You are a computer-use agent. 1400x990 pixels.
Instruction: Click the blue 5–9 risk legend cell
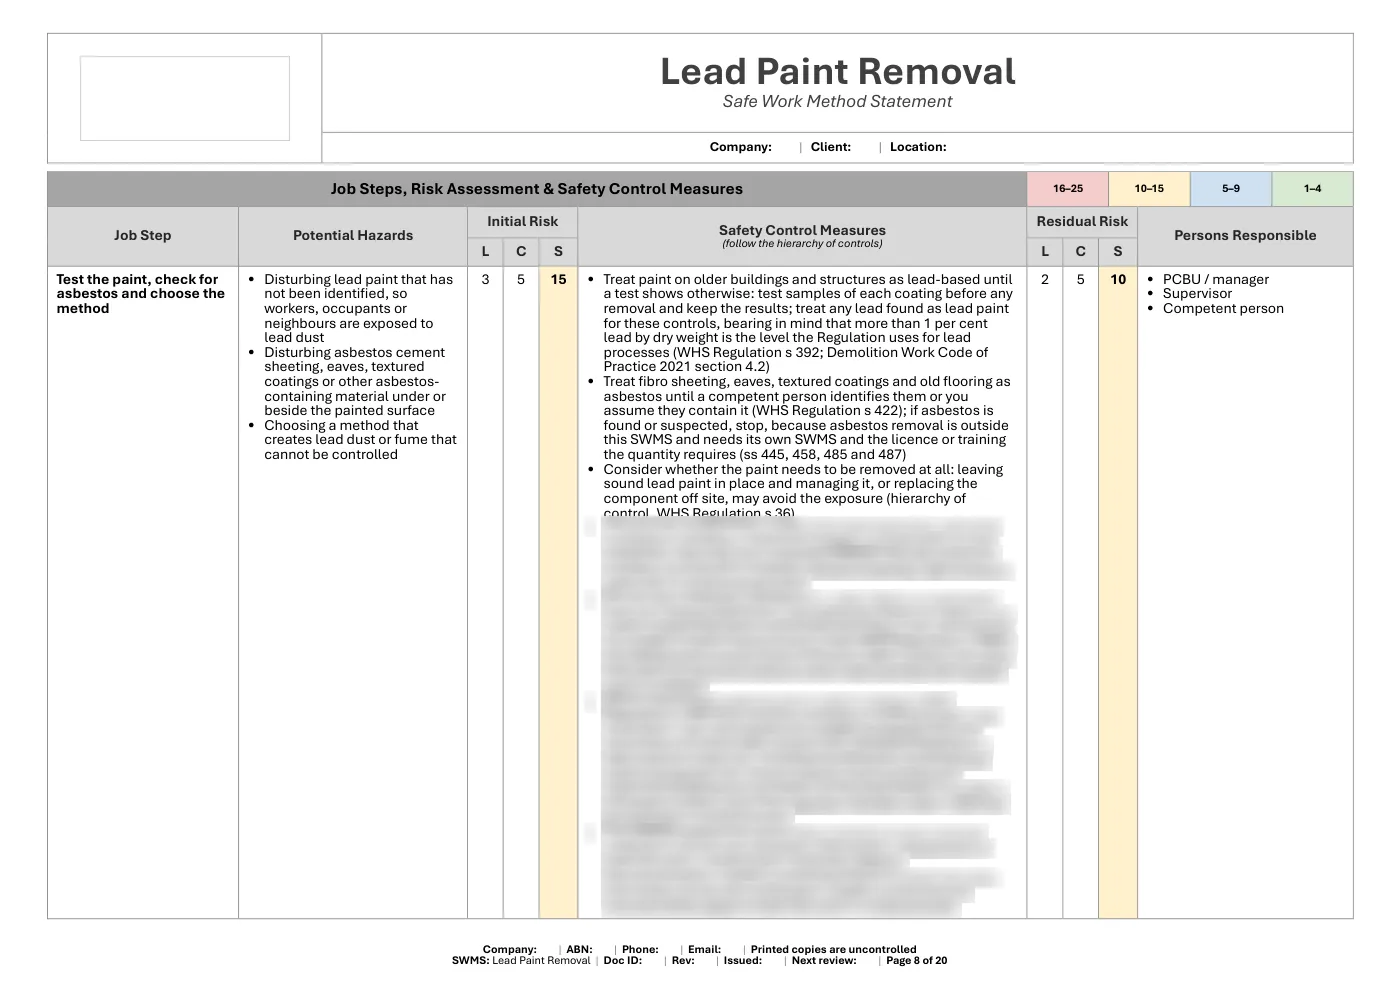tap(1231, 189)
